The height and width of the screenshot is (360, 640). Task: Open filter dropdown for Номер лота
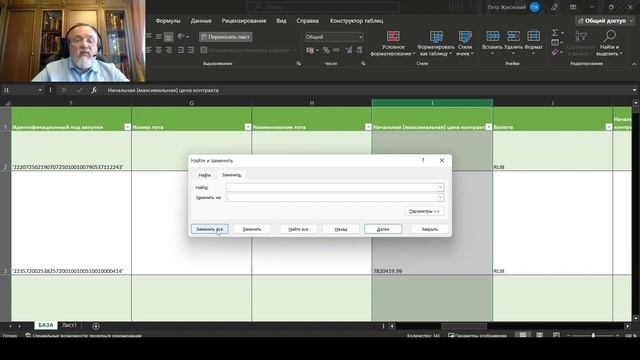click(x=248, y=127)
